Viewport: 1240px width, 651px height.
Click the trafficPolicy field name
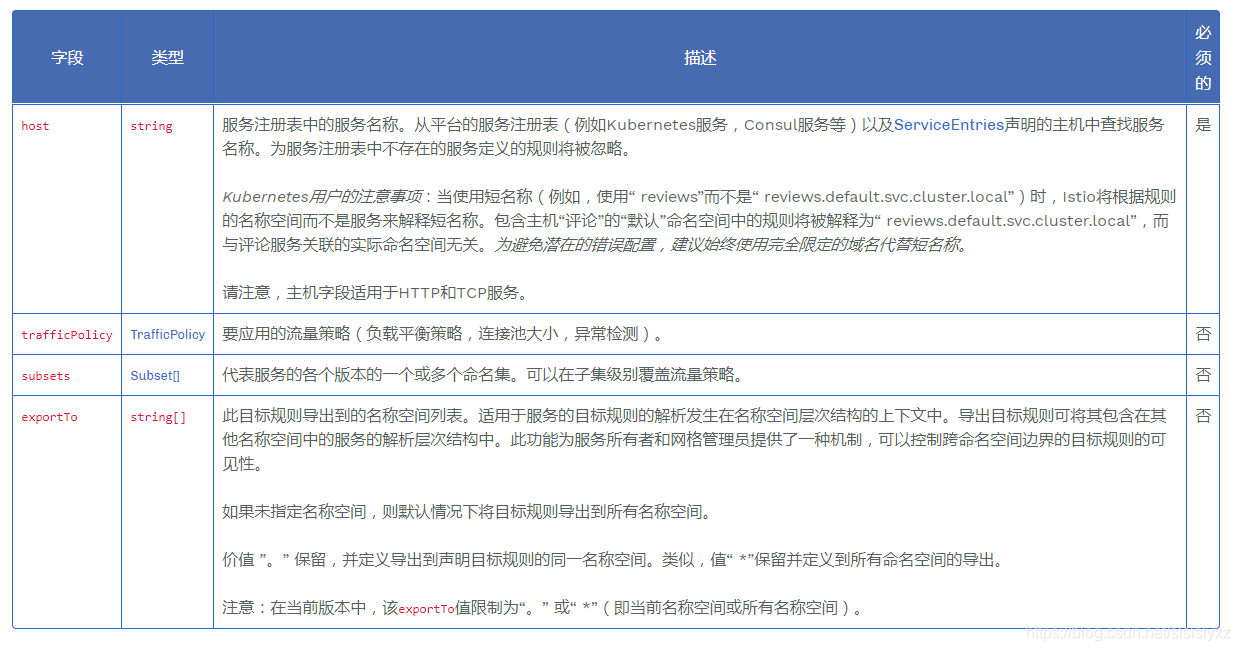click(66, 334)
